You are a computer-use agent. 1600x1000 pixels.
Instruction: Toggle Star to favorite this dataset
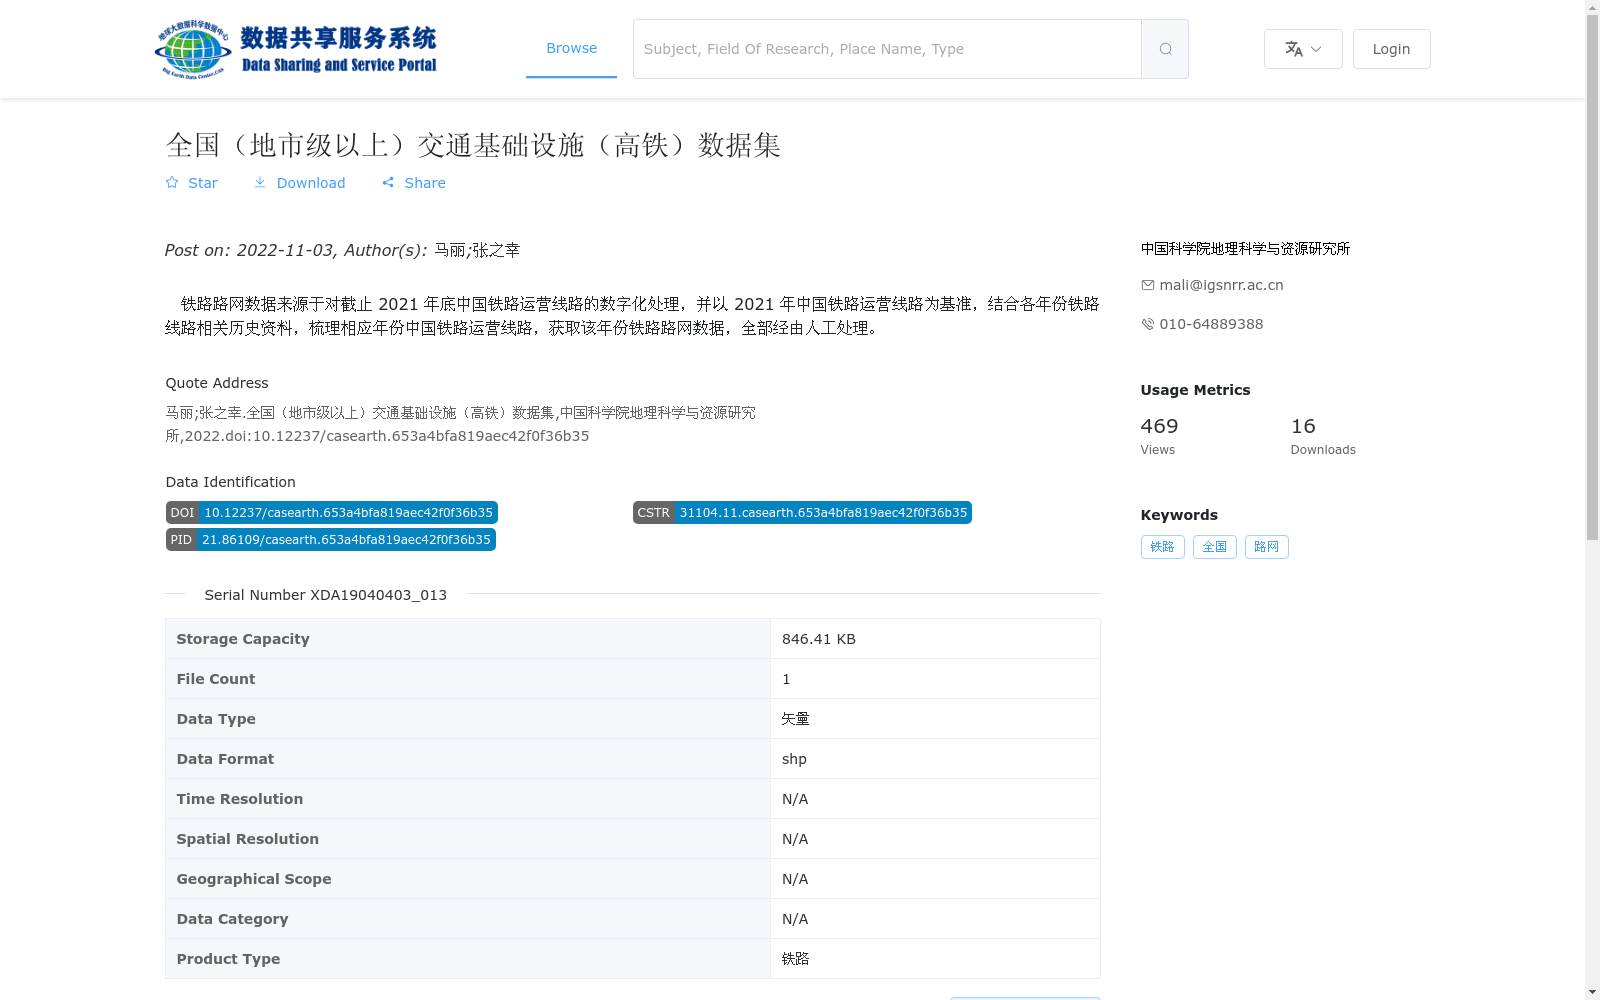(x=191, y=182)
